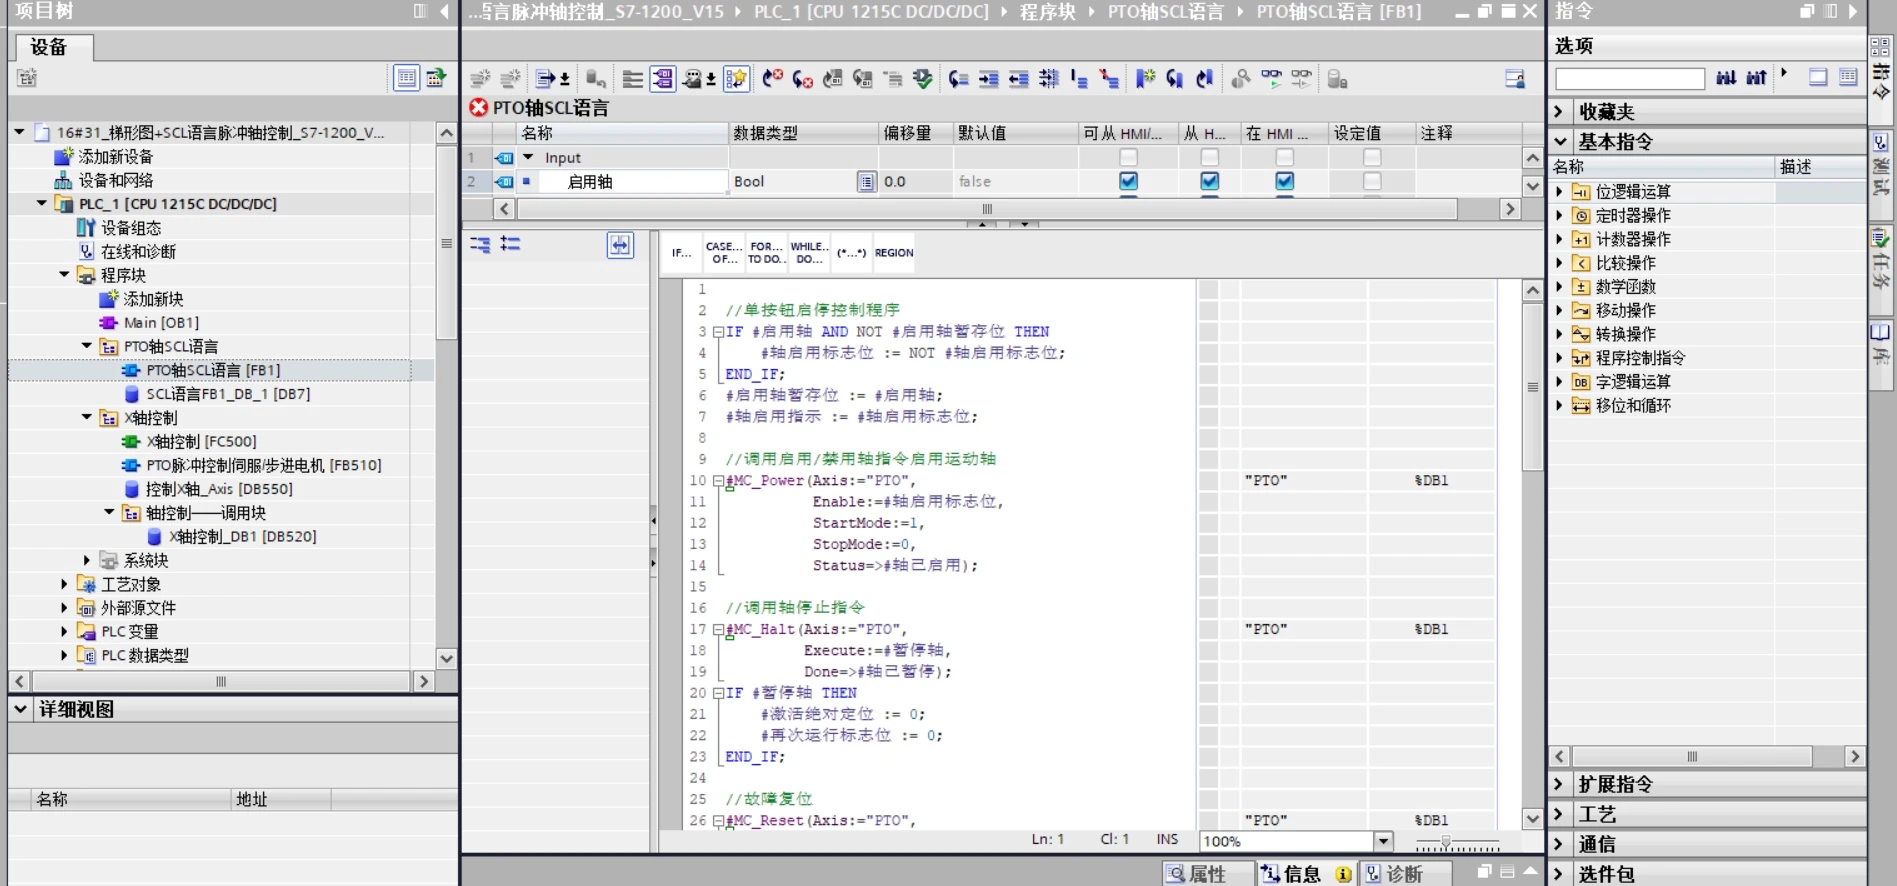Click the outdent text icon in editor toolbar
The image size is (1897, 886).
(1018, 79)
